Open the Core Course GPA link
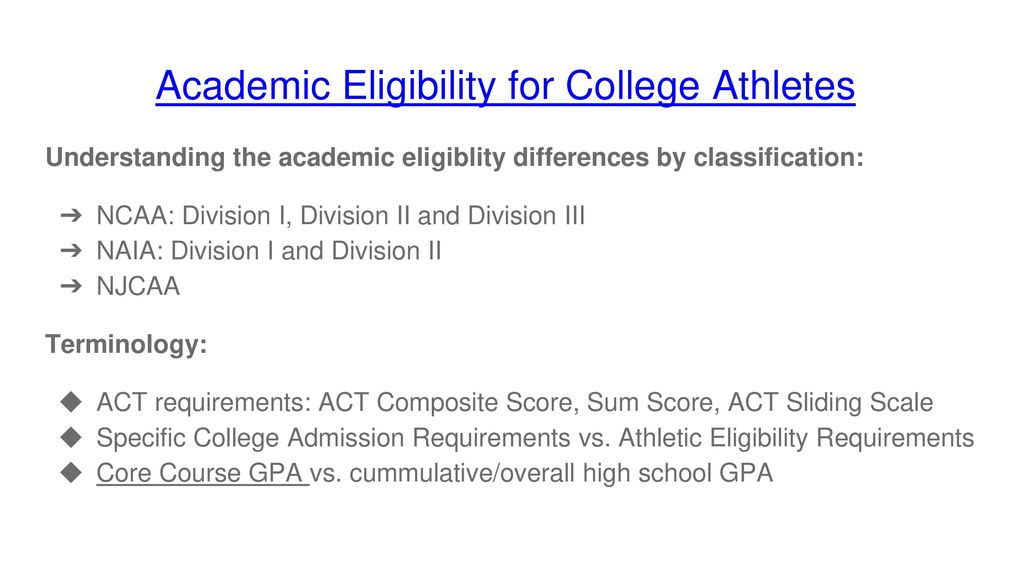 tap(202, 473)
